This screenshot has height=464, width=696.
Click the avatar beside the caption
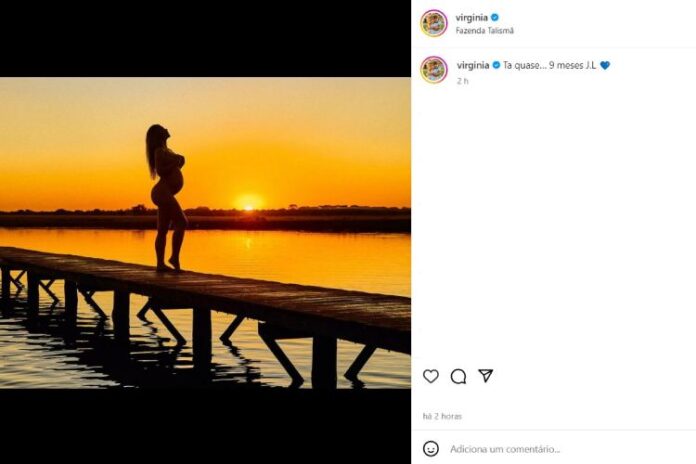pyautogui.click(x=434, y=69)
